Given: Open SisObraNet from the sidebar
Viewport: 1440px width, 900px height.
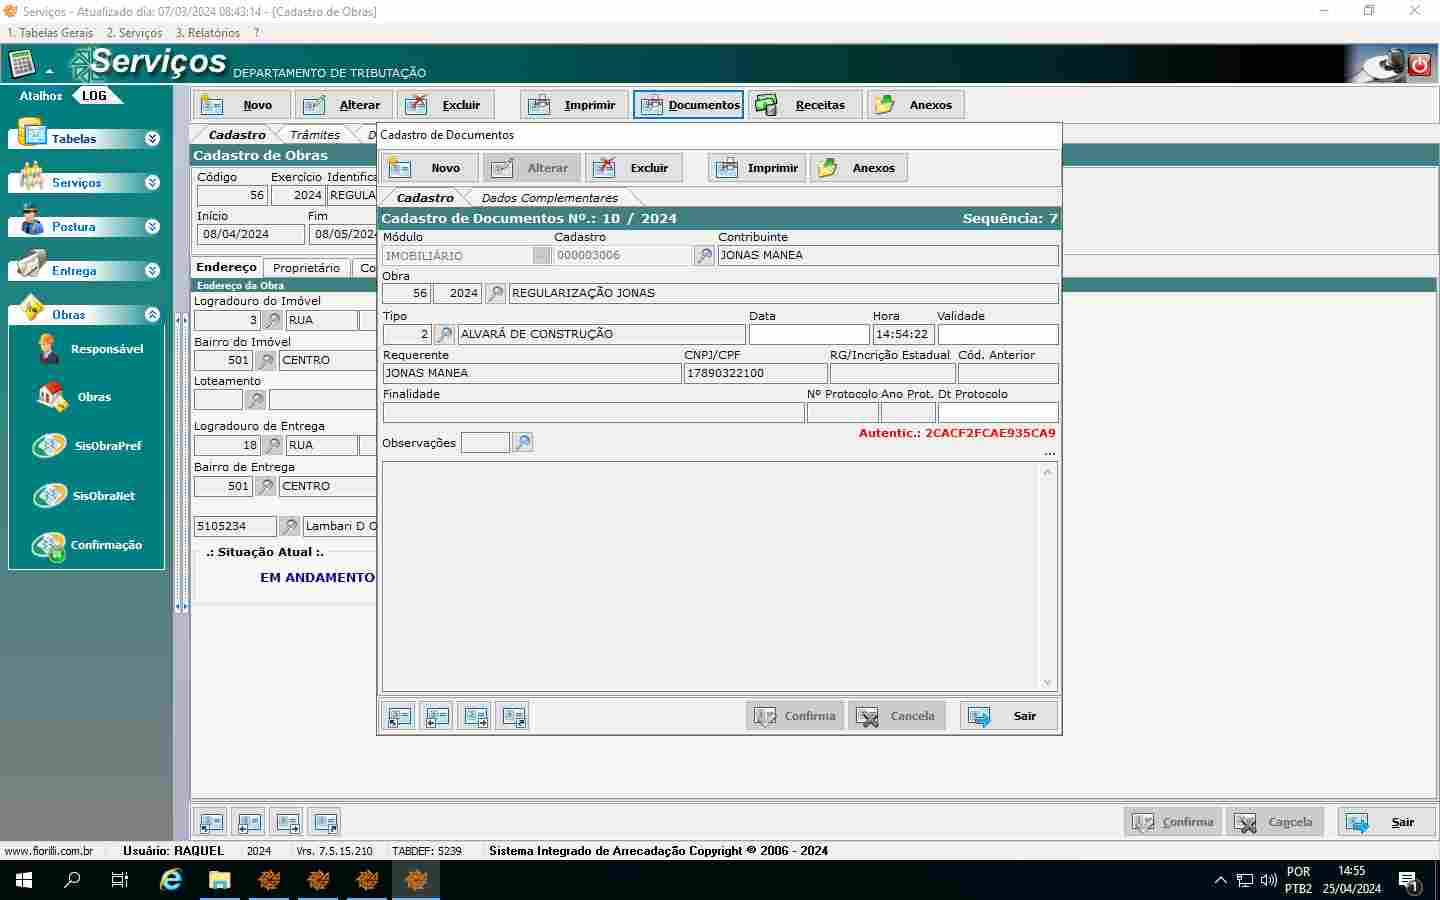Looking at the screenshot, I should pos(49,496).
